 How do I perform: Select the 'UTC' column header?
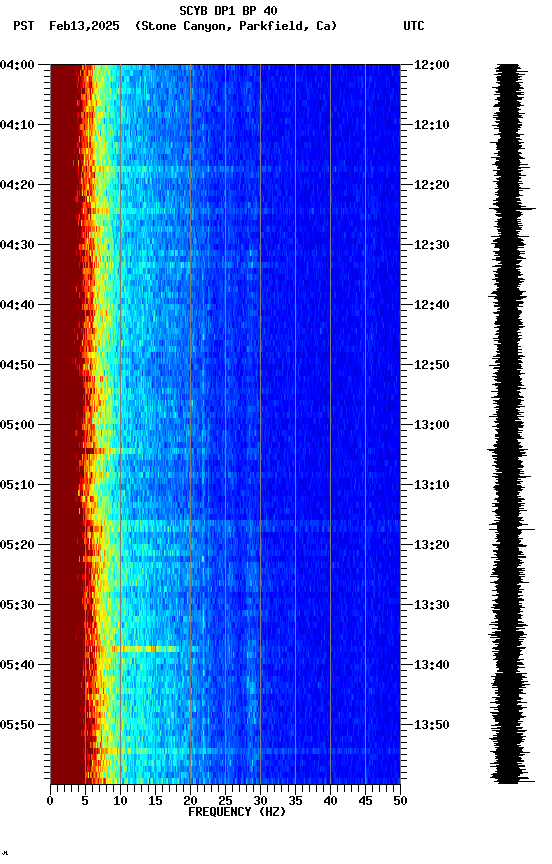(x=414, y=26)
